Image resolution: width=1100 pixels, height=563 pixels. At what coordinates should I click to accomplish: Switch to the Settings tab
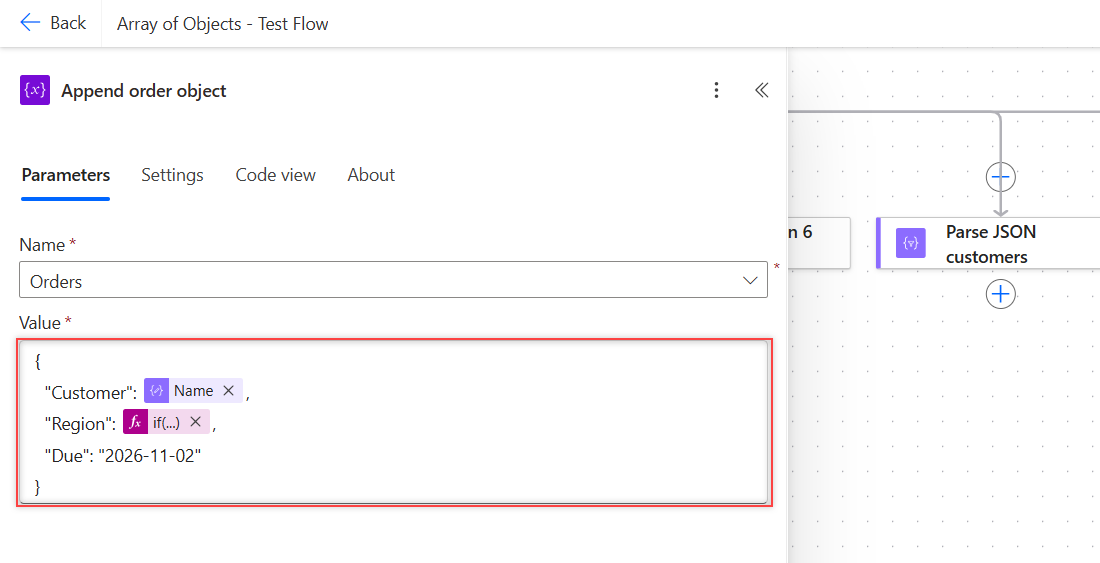[x=173, y=175]
